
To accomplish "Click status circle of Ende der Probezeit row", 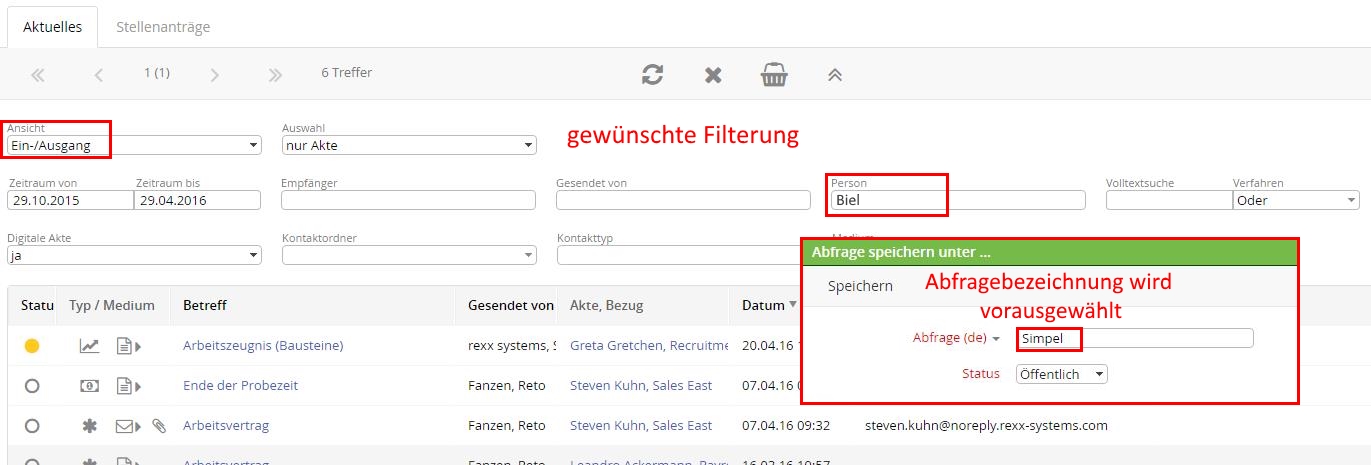I will tap(32, 386).
